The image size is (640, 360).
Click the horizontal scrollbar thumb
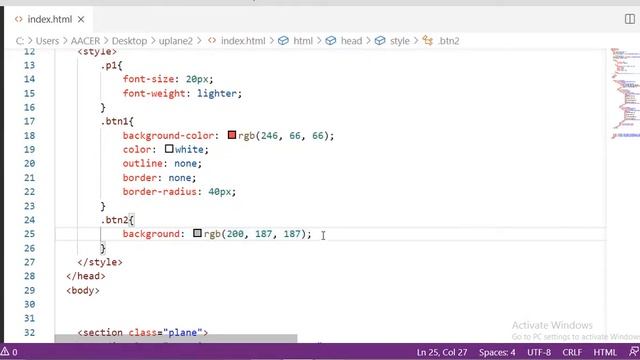176,338
